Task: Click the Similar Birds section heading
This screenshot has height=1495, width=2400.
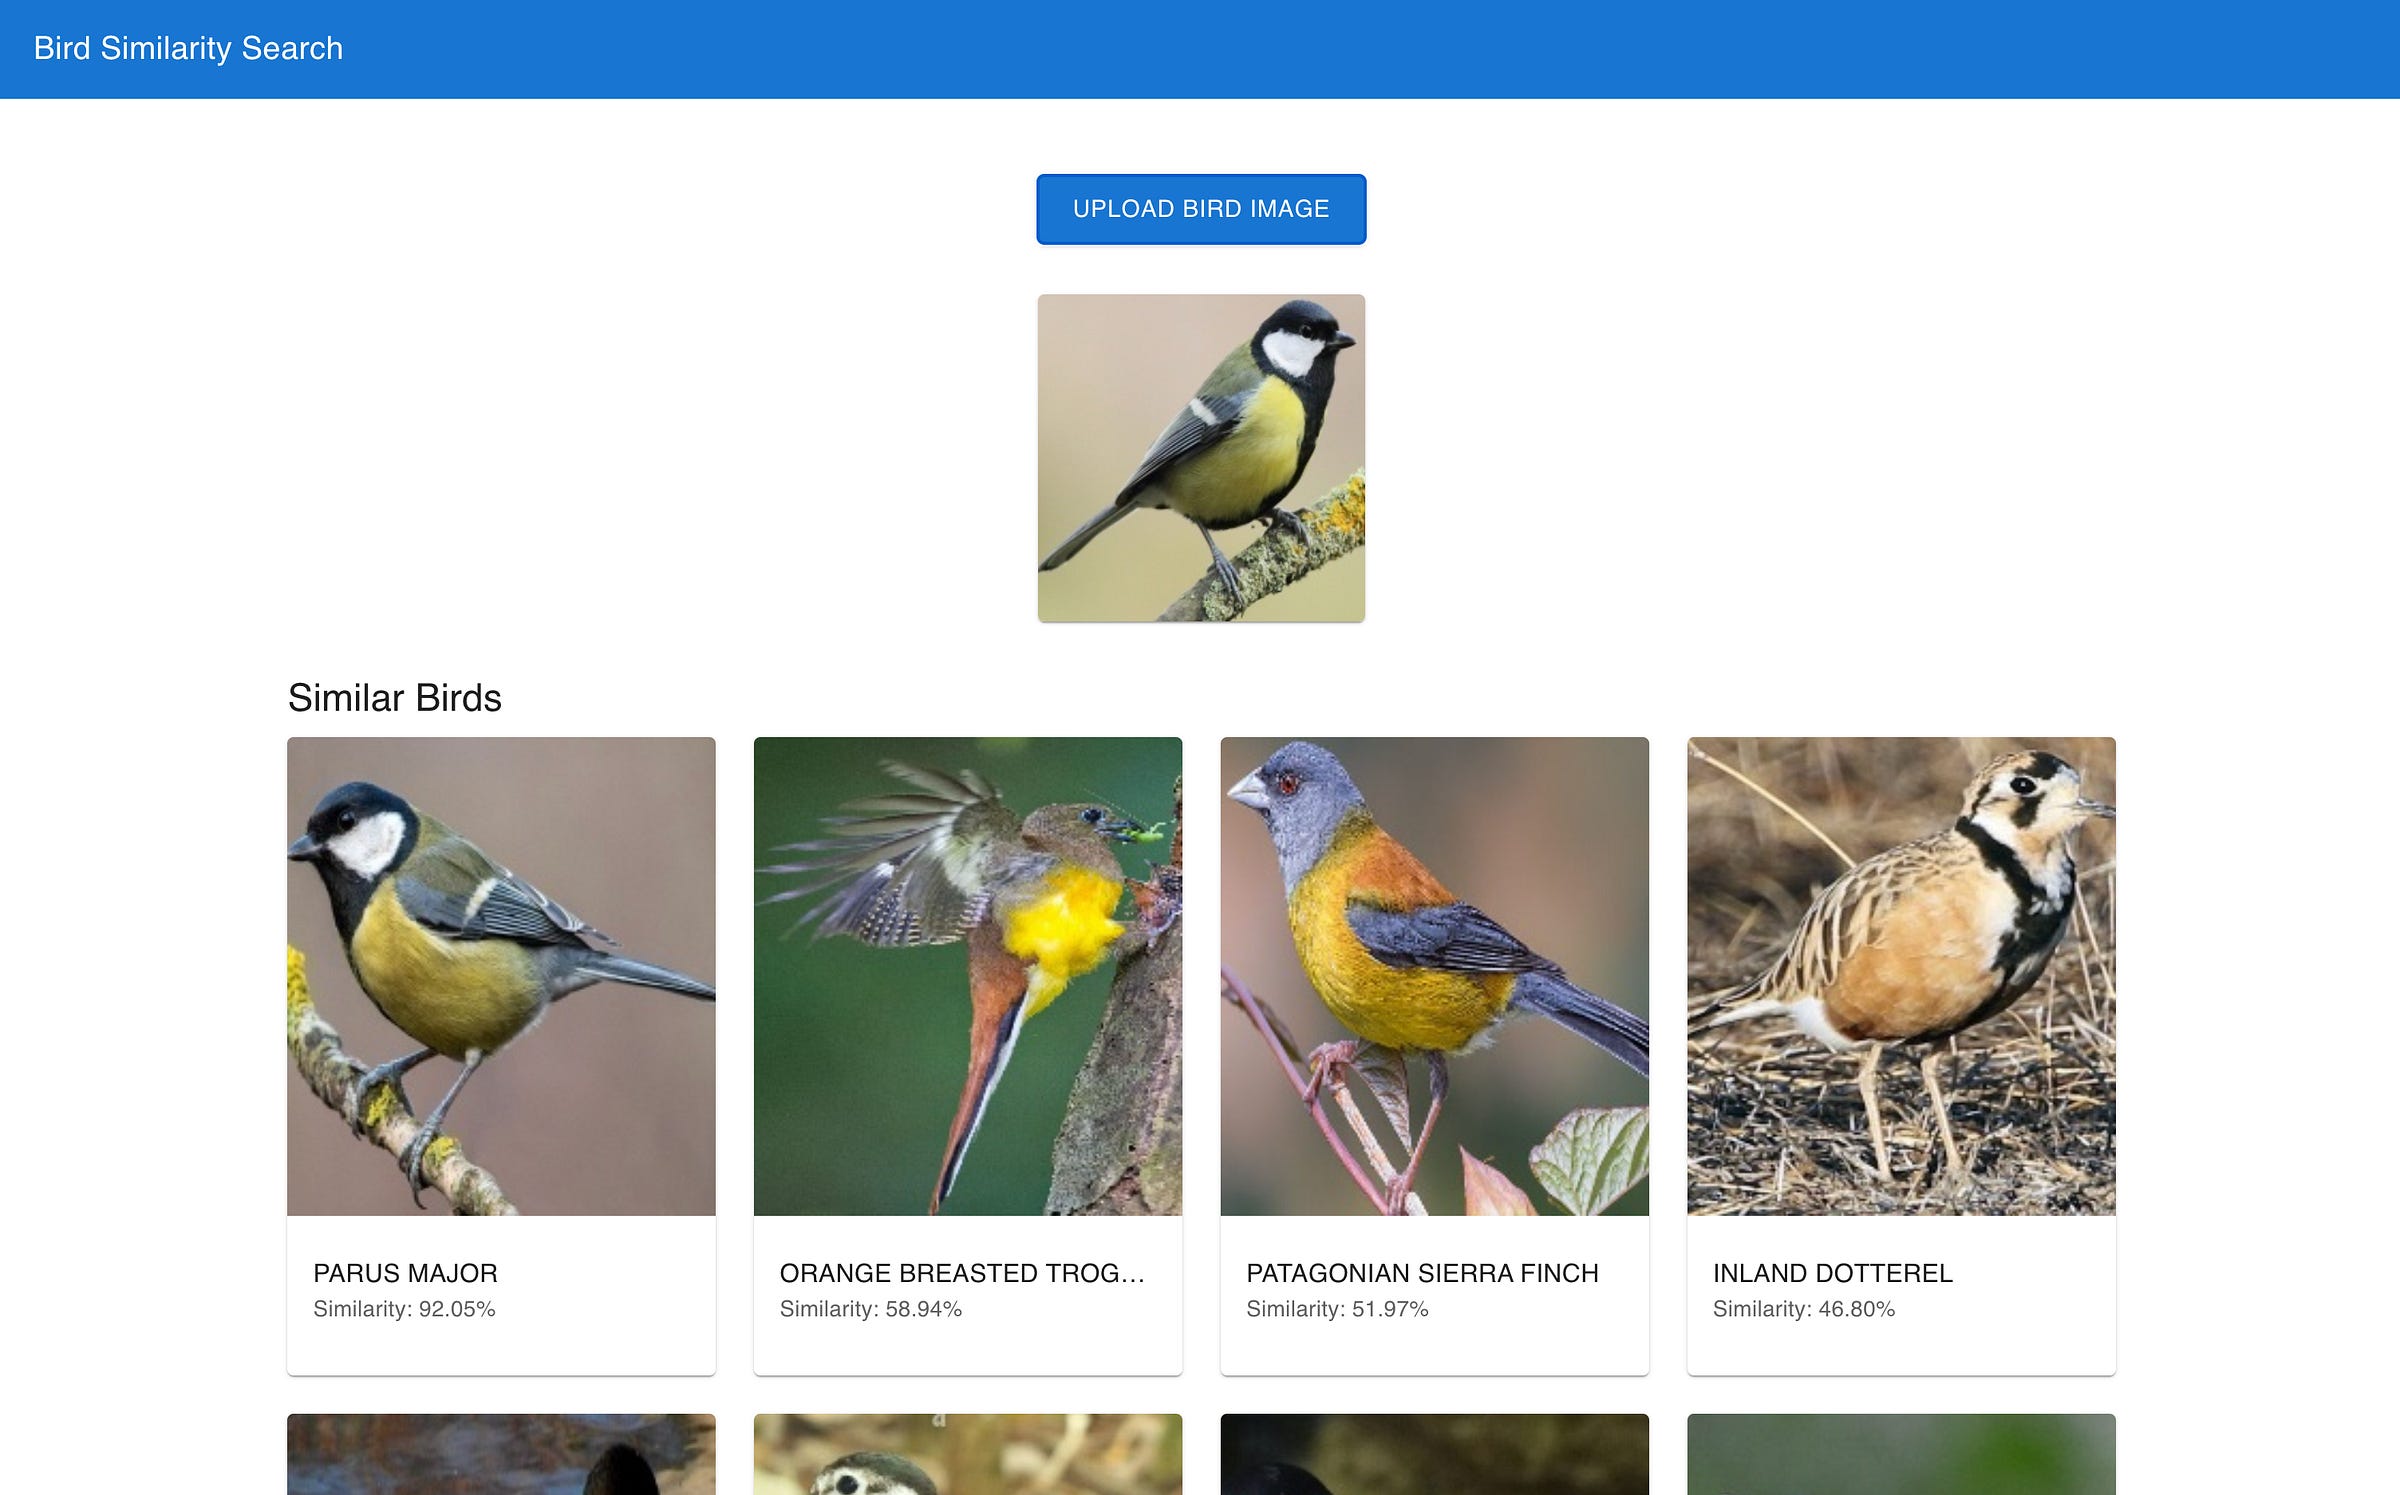Action: pyautogui.click(x=394, y=698)
